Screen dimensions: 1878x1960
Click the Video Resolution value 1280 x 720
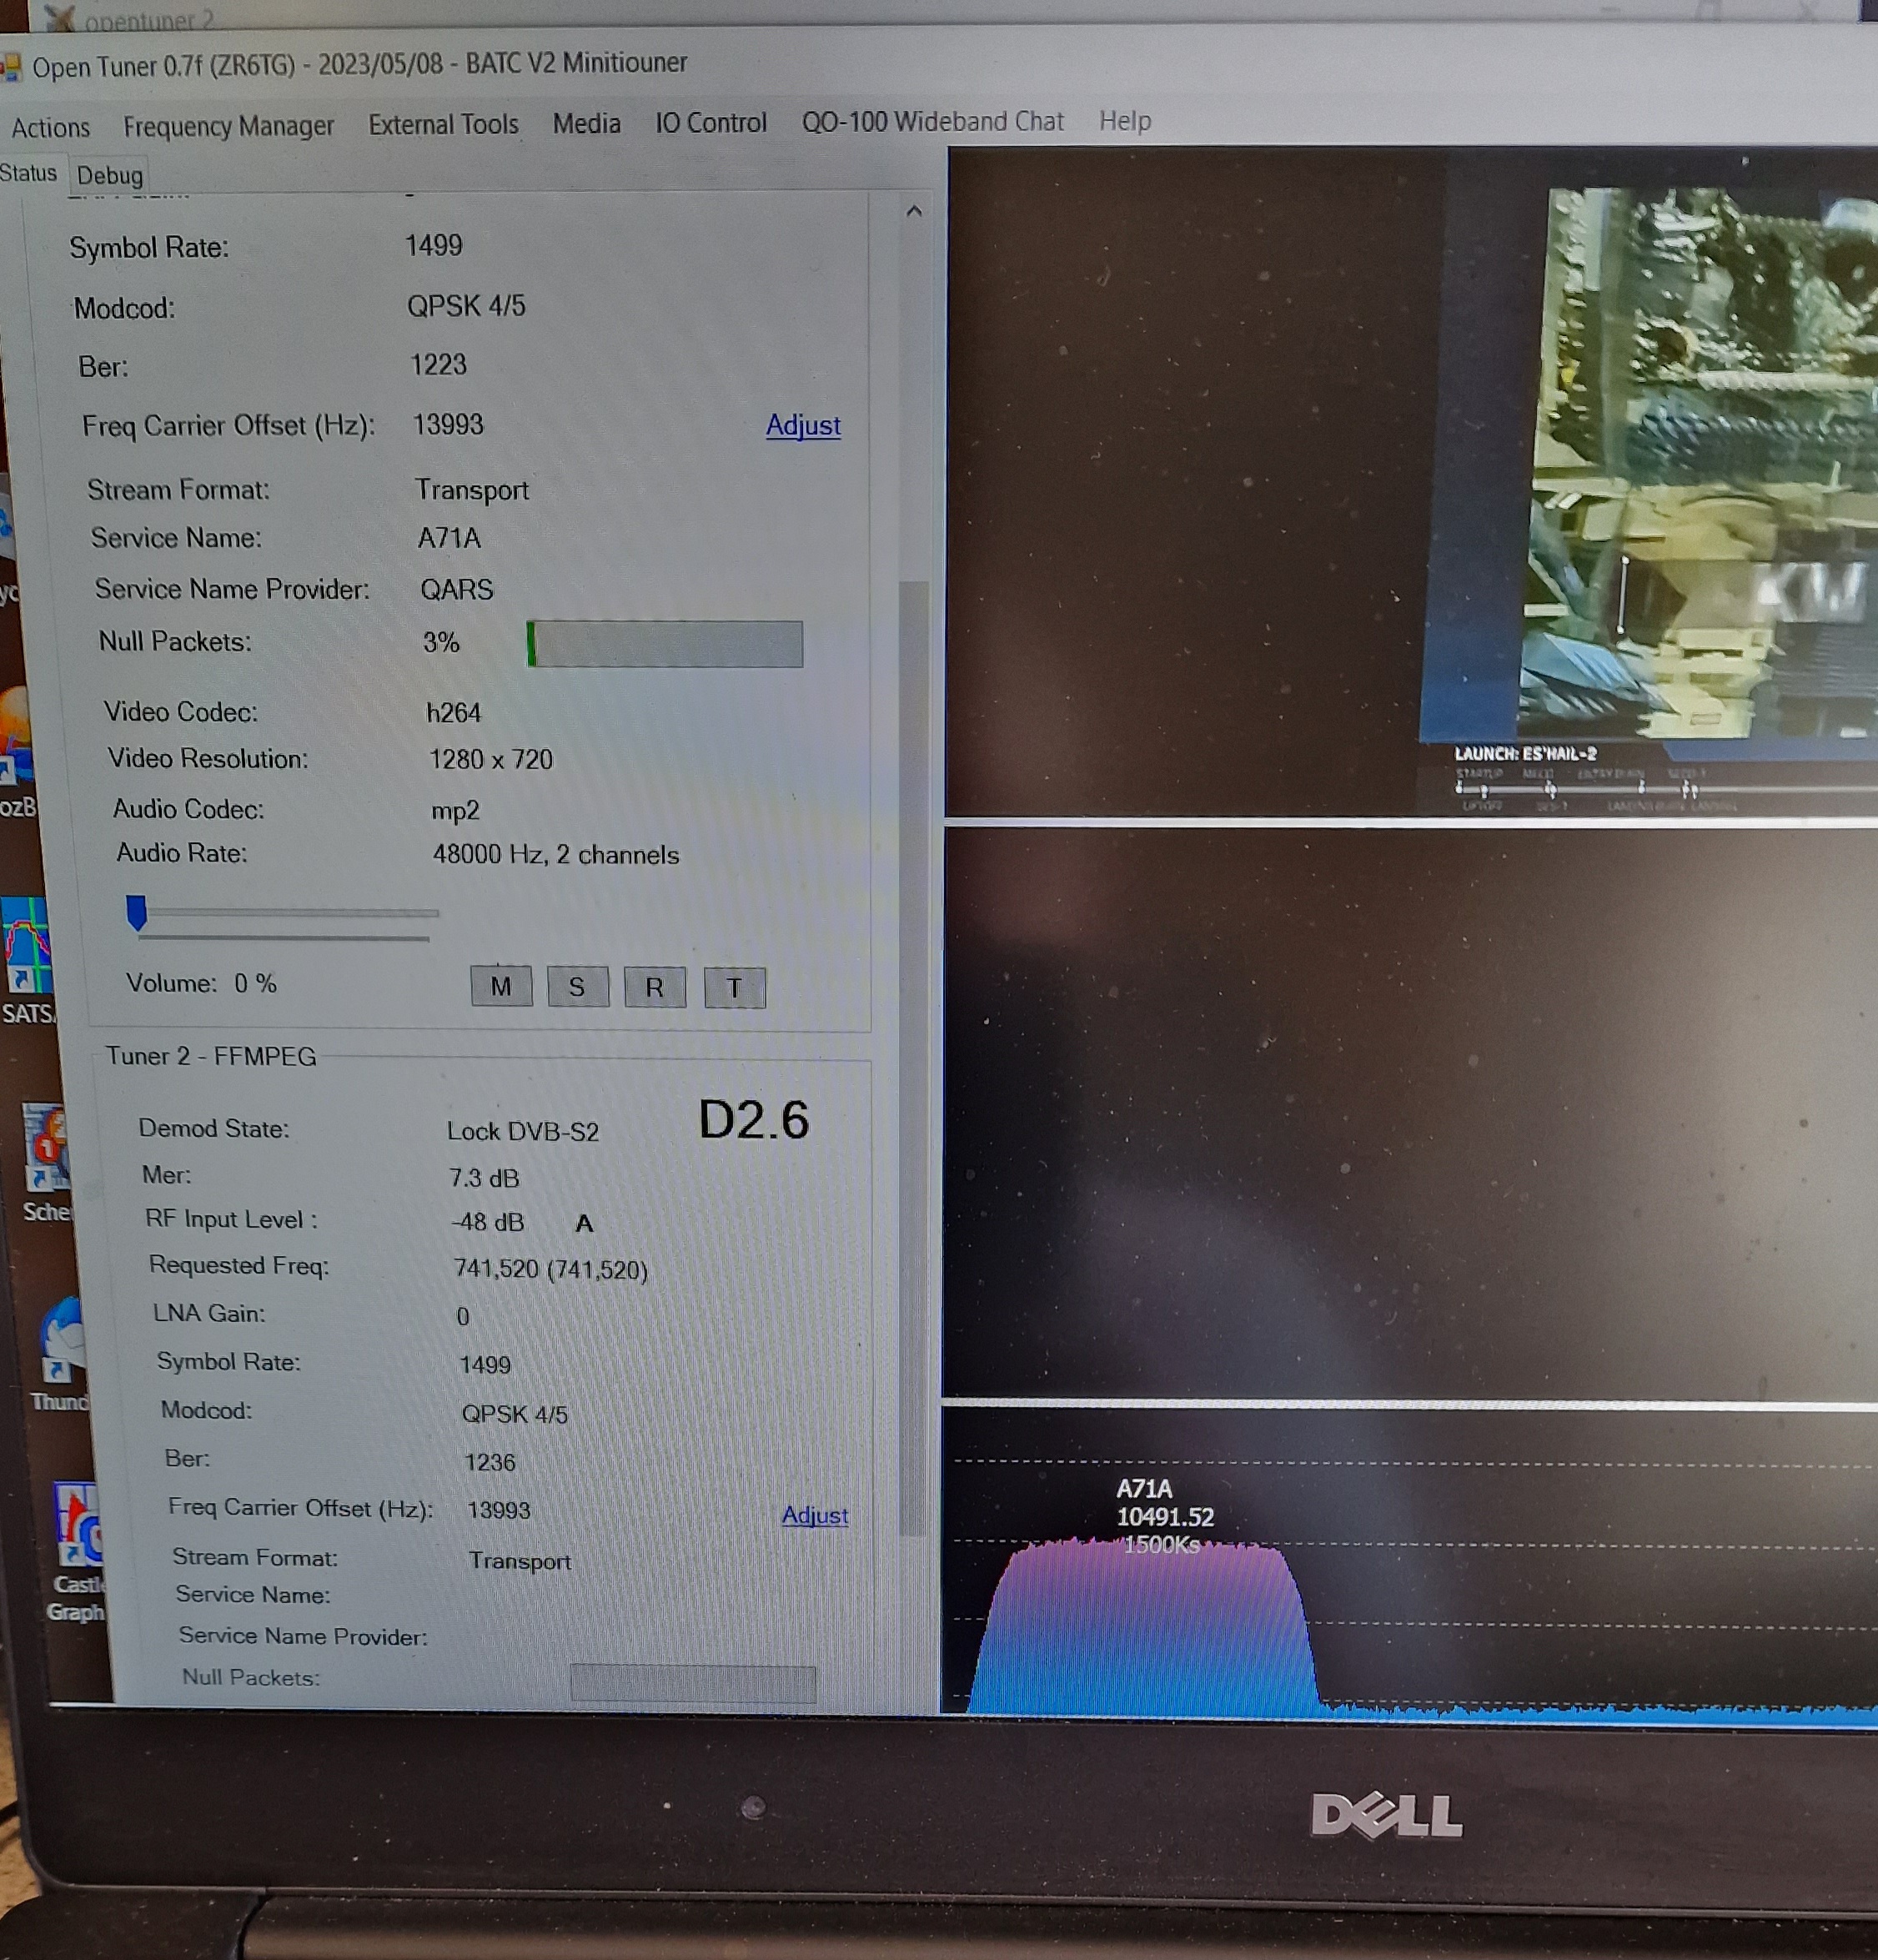coord(490,760)
